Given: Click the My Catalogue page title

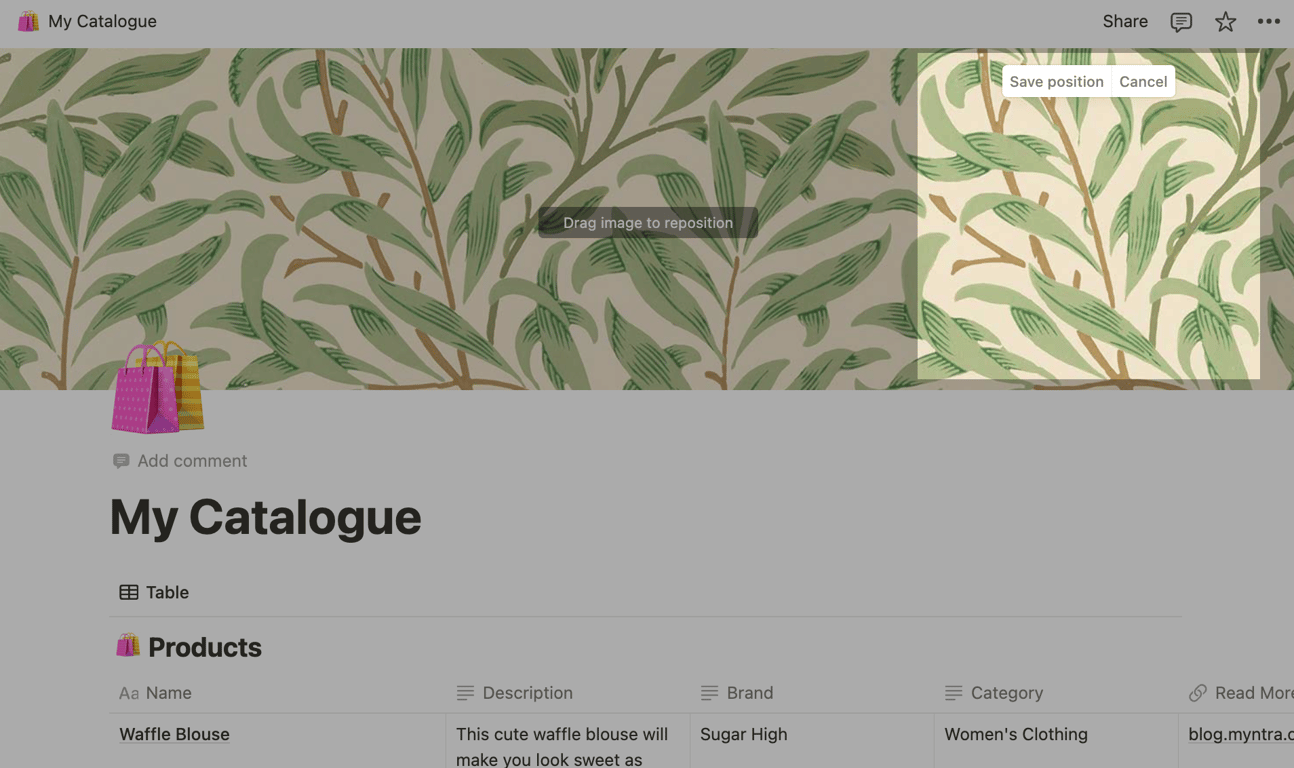Looking at the screenshot, I should [265, 517].
